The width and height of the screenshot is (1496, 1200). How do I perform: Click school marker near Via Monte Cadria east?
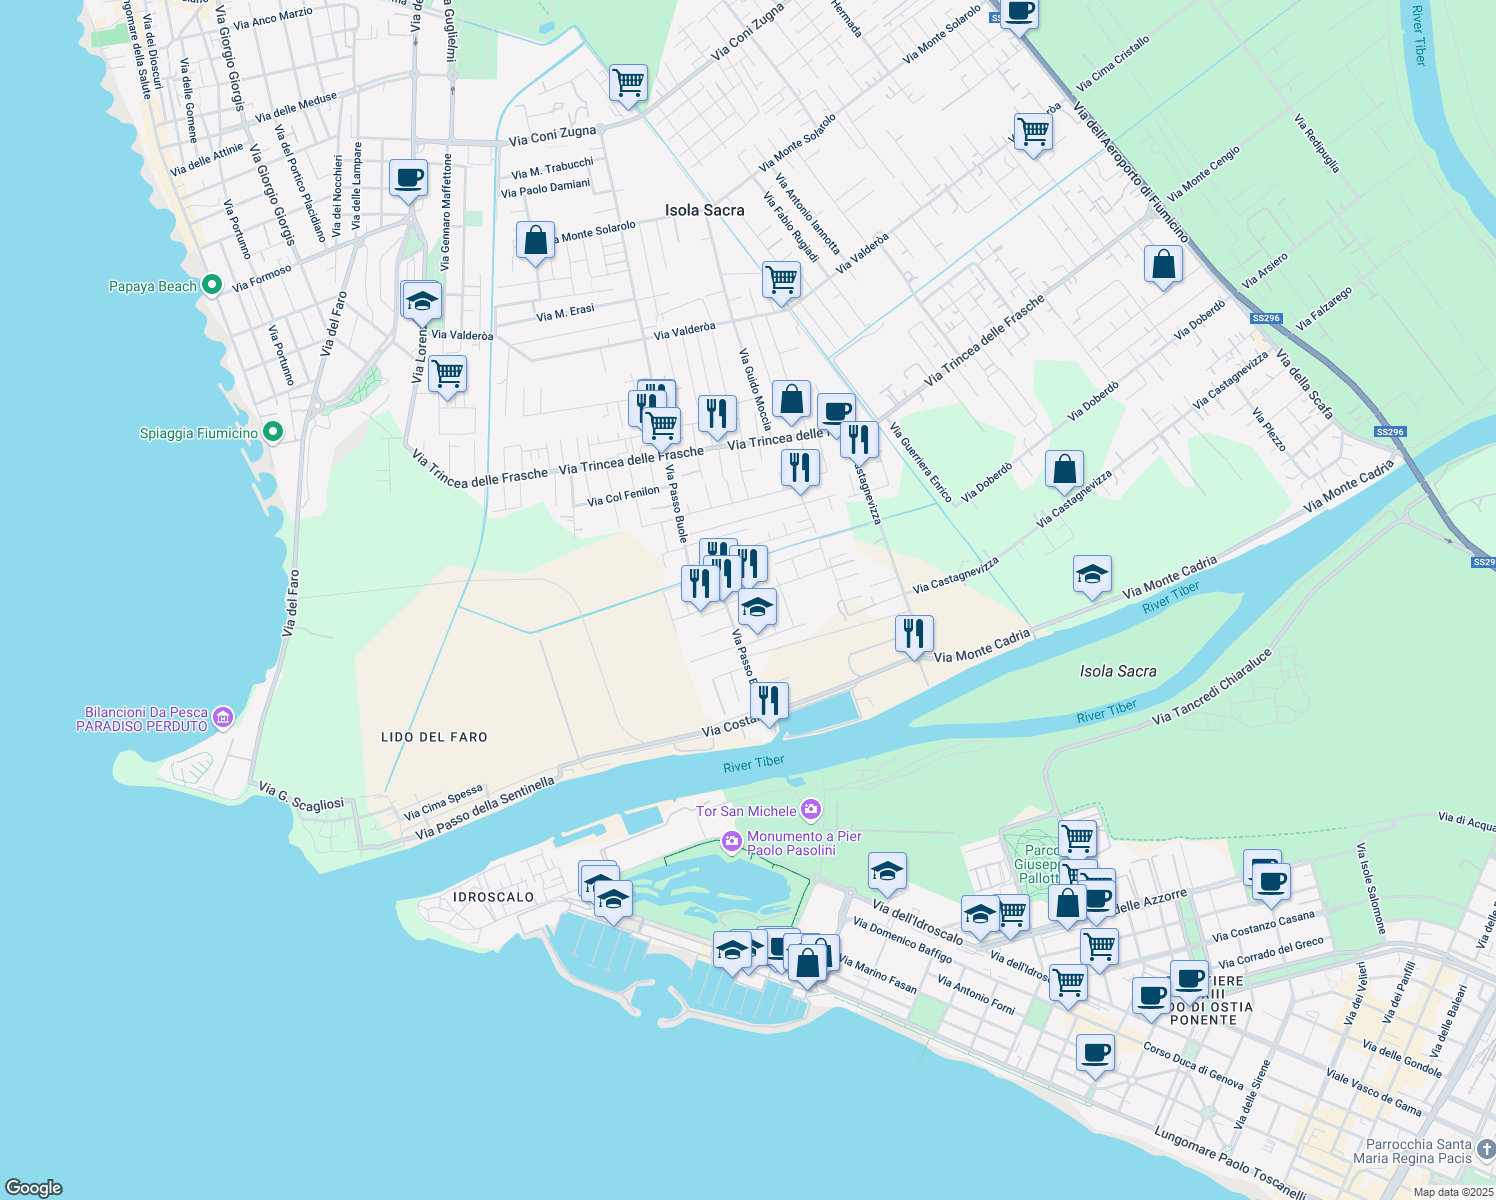pos(1092,575)
